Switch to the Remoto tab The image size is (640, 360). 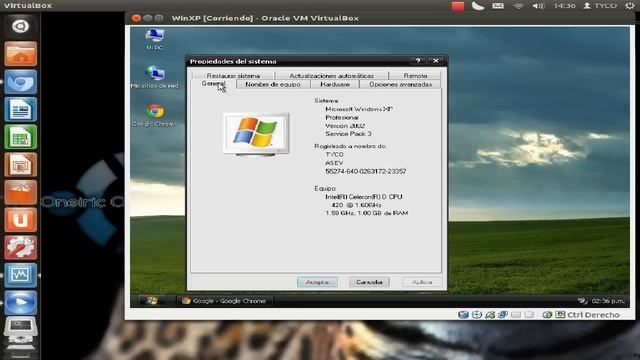coord(415,76)
